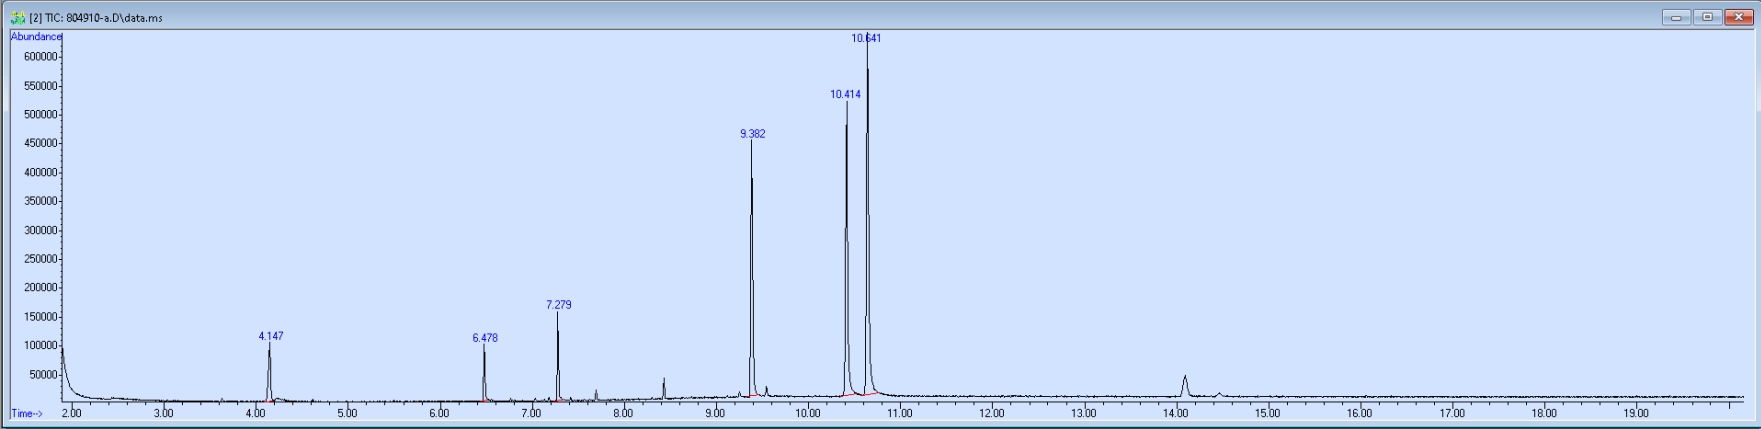Click the x-axis tick 8.00
This screenshot has width=1761, height=429.
point(623,413)
